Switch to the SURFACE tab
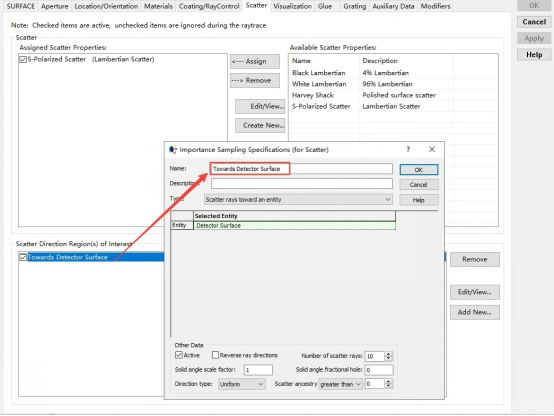This screenshot has width=554, height=416. coord(20,6)
